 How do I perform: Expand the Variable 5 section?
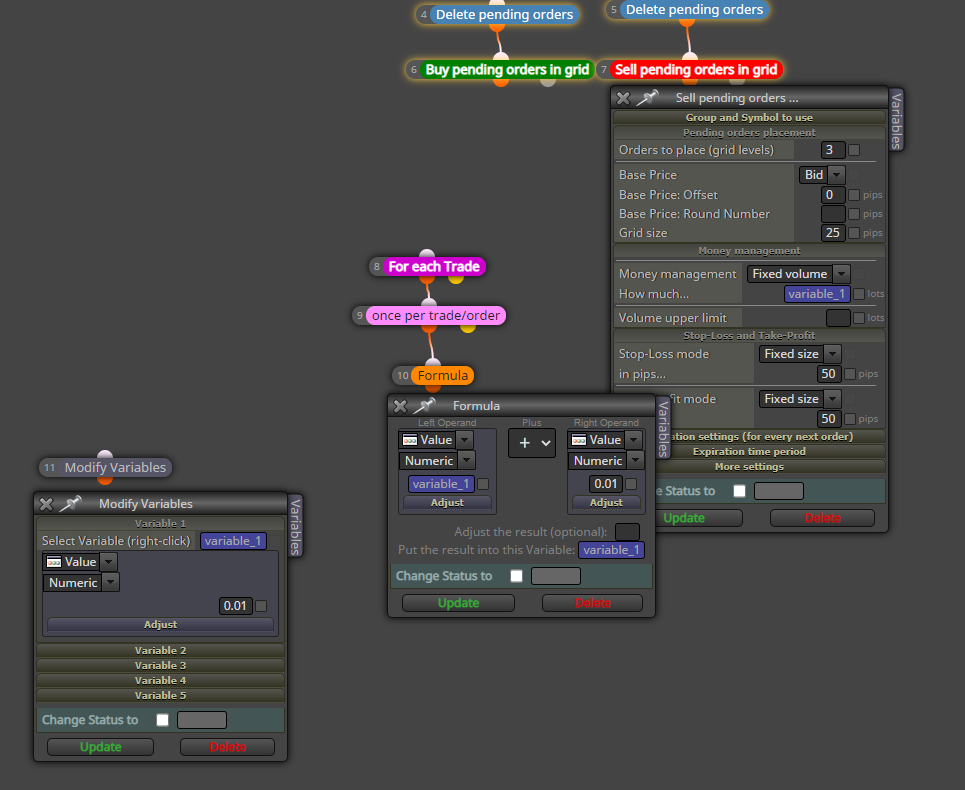(161, 695)
